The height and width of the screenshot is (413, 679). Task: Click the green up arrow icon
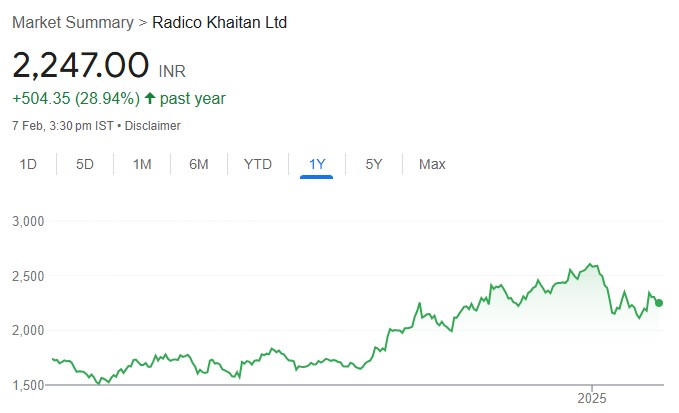tap(150, 98)
